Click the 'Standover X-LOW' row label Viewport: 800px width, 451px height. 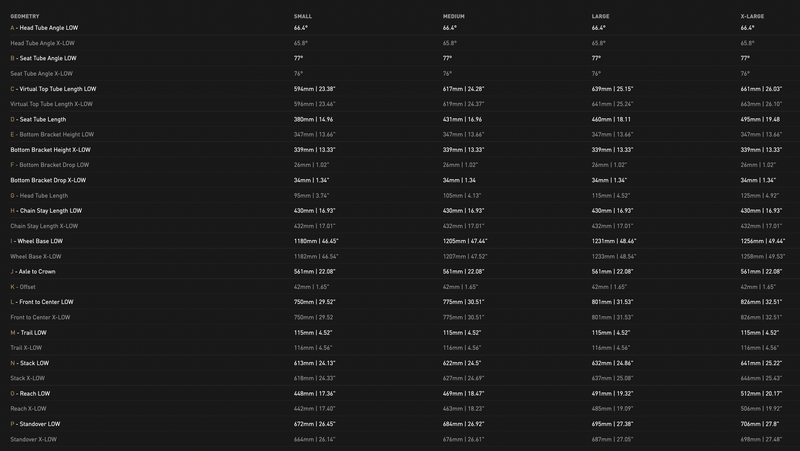click(34, 439)
